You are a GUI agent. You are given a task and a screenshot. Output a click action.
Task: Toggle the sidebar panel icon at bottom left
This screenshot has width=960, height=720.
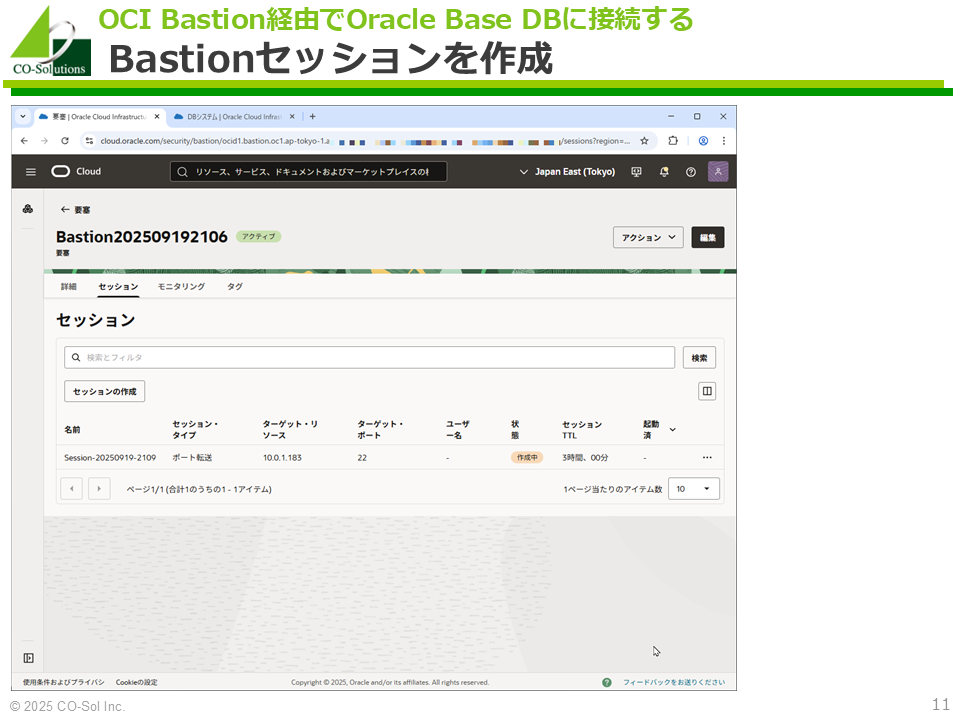[28, 658]
